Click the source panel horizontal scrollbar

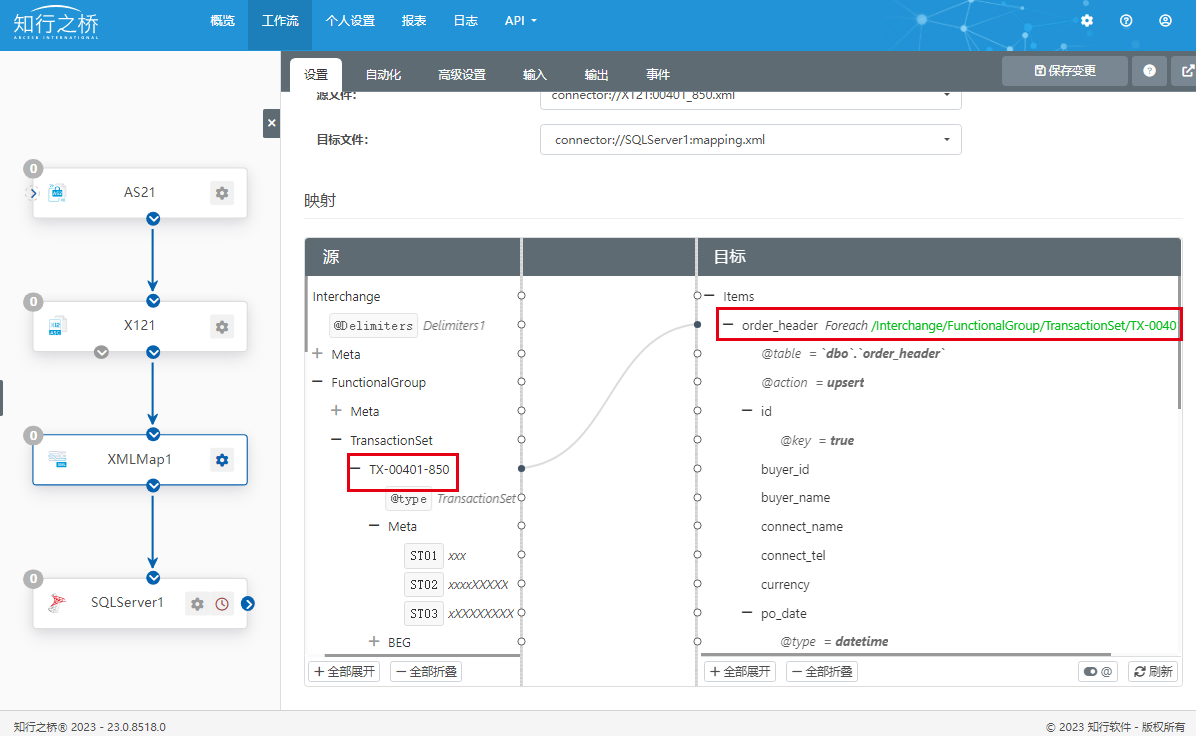coord(422,654)
